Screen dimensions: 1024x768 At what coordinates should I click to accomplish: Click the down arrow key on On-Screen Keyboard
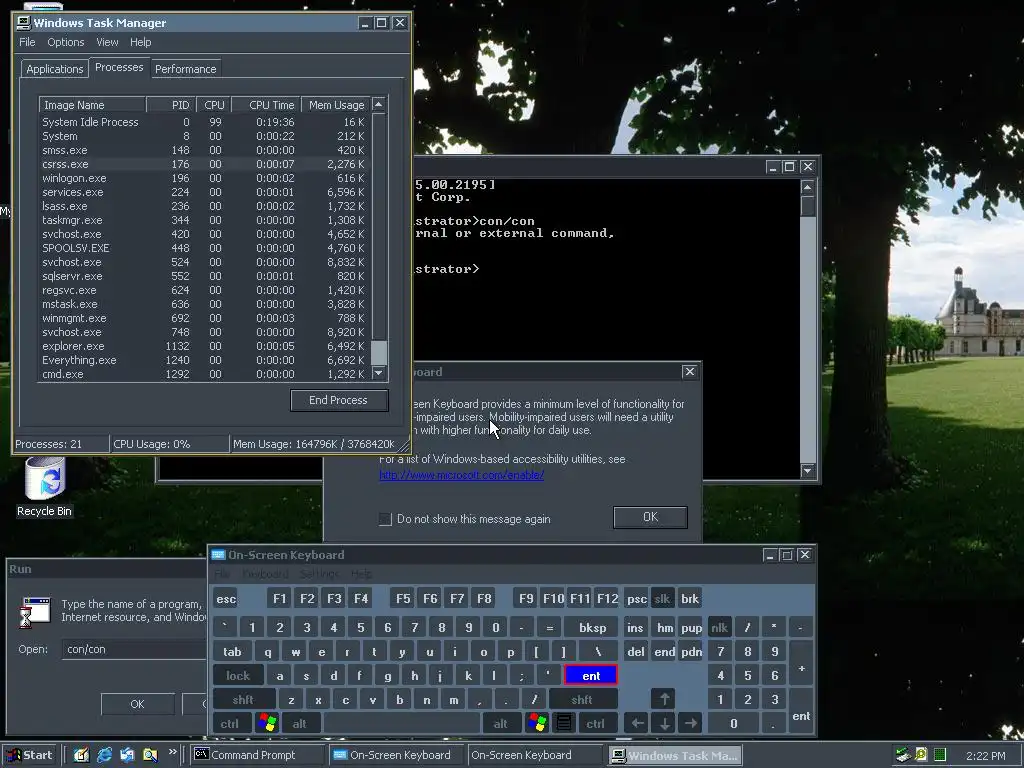(x=664, y=723)
